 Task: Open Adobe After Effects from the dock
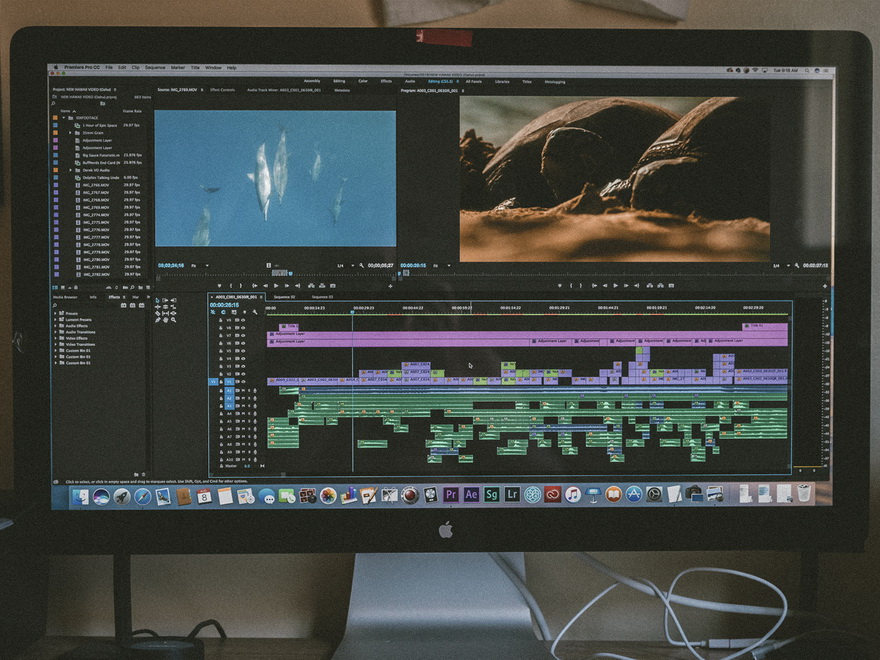[471, 495]
